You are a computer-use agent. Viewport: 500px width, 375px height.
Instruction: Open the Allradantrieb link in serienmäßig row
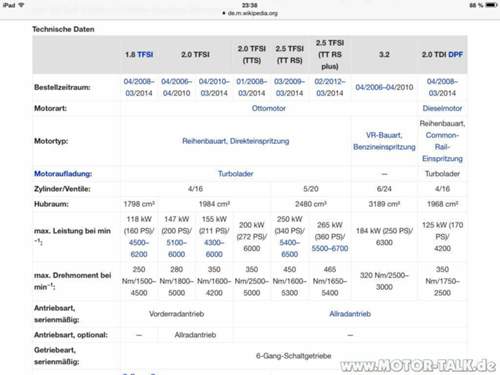pyautogui.click(x=350, y=314)
